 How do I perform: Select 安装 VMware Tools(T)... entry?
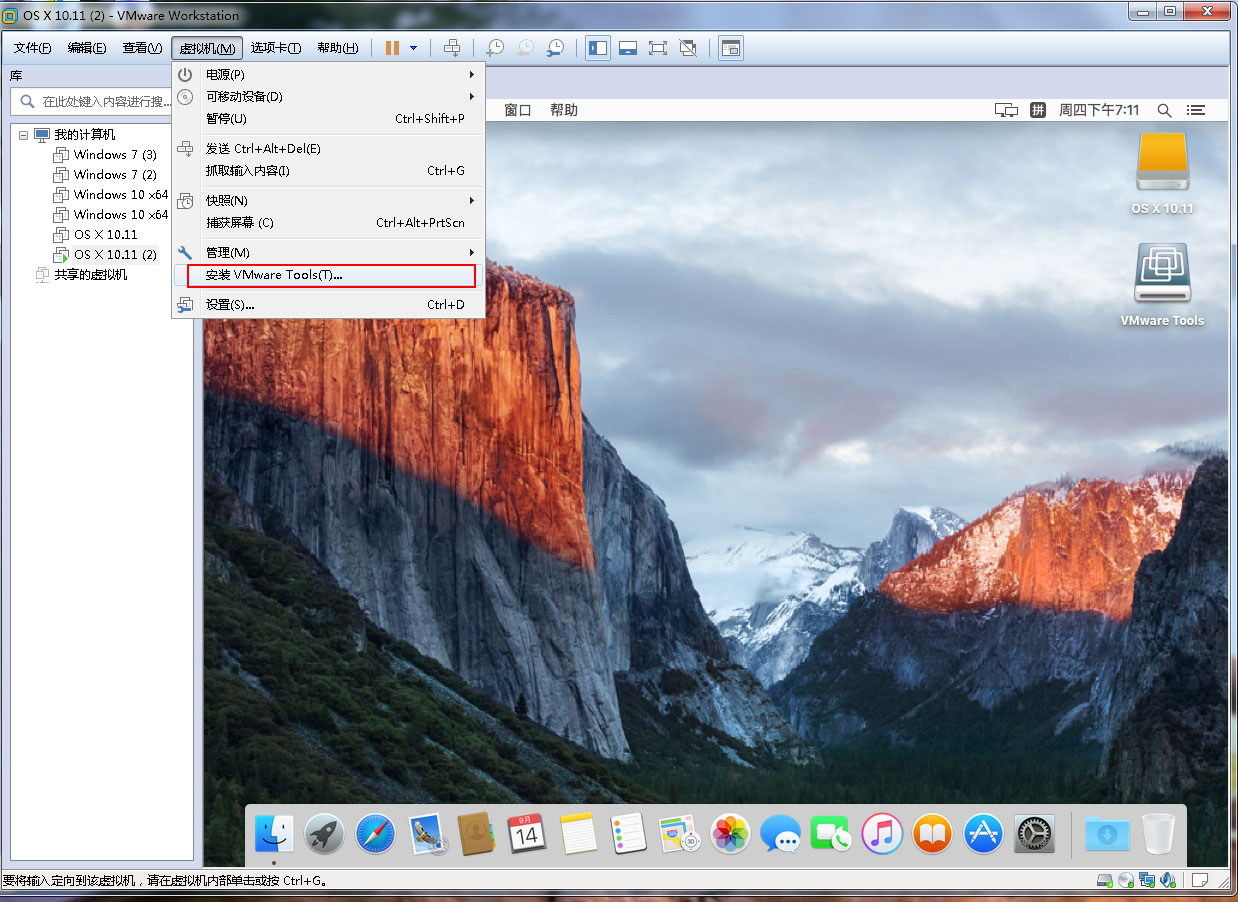(x=328, y=275)
